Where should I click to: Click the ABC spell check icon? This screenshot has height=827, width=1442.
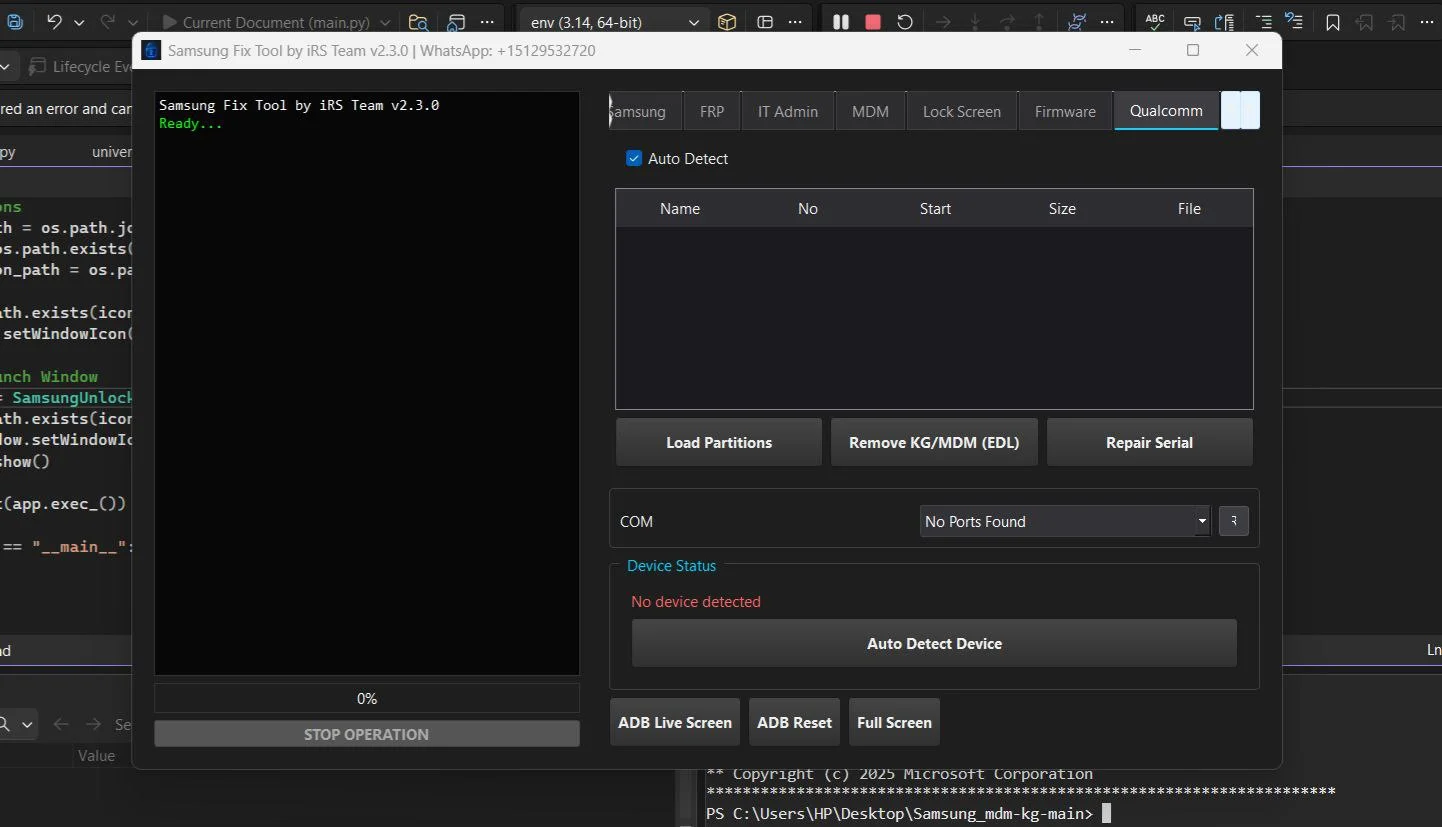click(1155, 21)
